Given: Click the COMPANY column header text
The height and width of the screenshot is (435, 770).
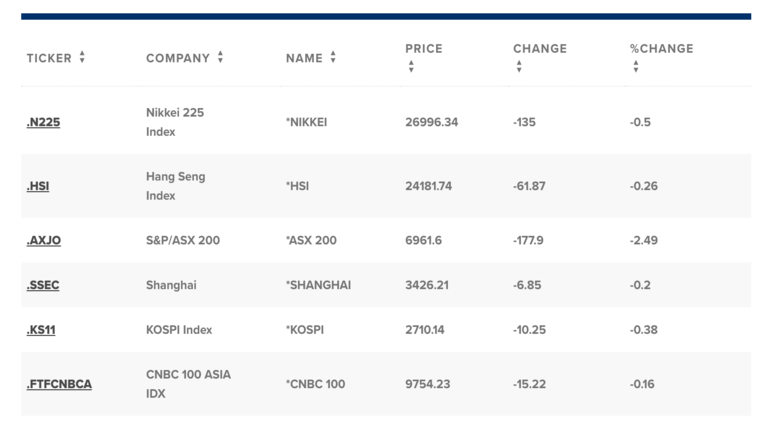Looking at the screenshot, I should coord(177,58).
